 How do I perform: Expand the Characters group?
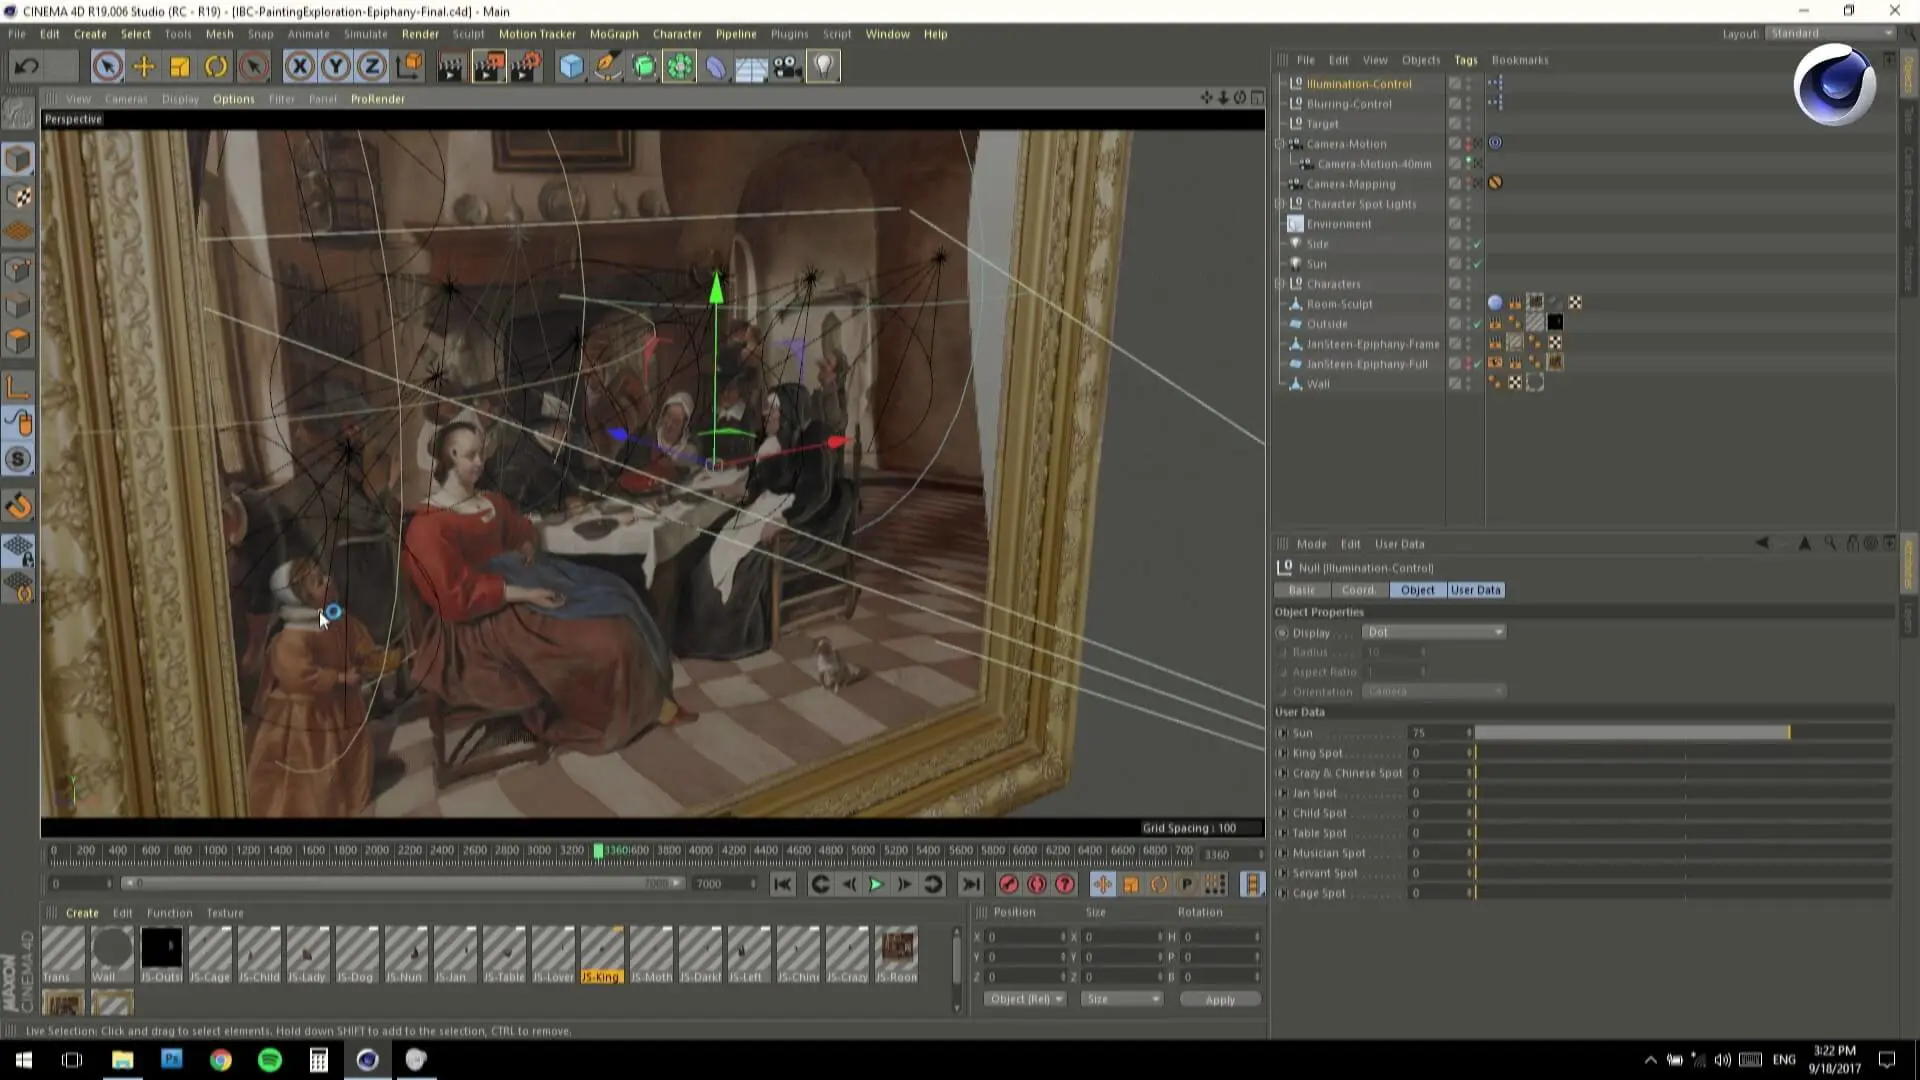pyautogui.click(x=1279, y=284)
